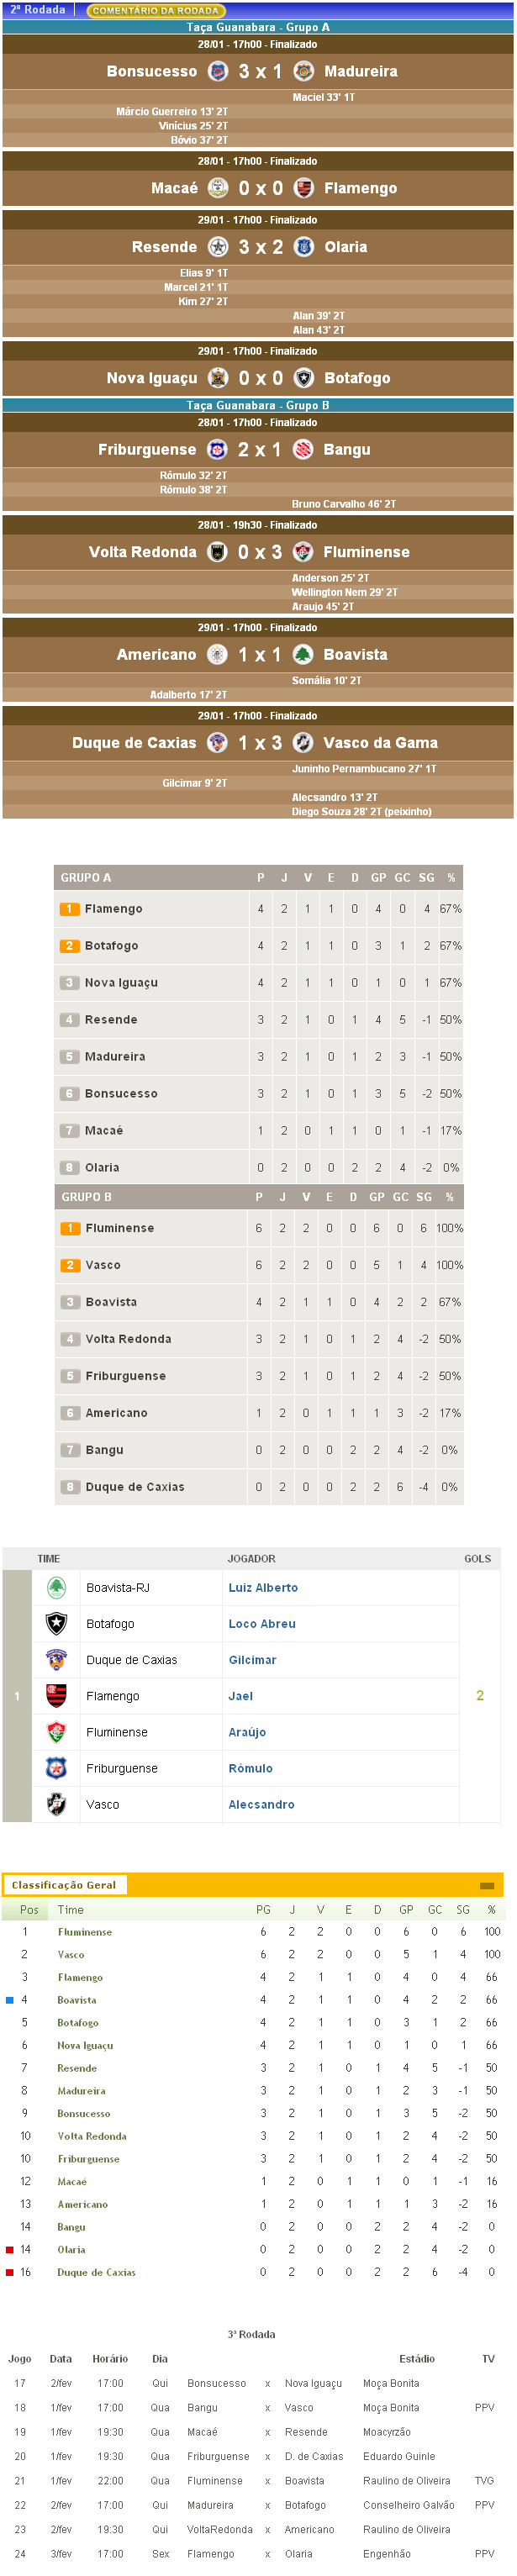
Task: Click the Boavista tree crest in the Americano match
Action: [x=302, y=655]
